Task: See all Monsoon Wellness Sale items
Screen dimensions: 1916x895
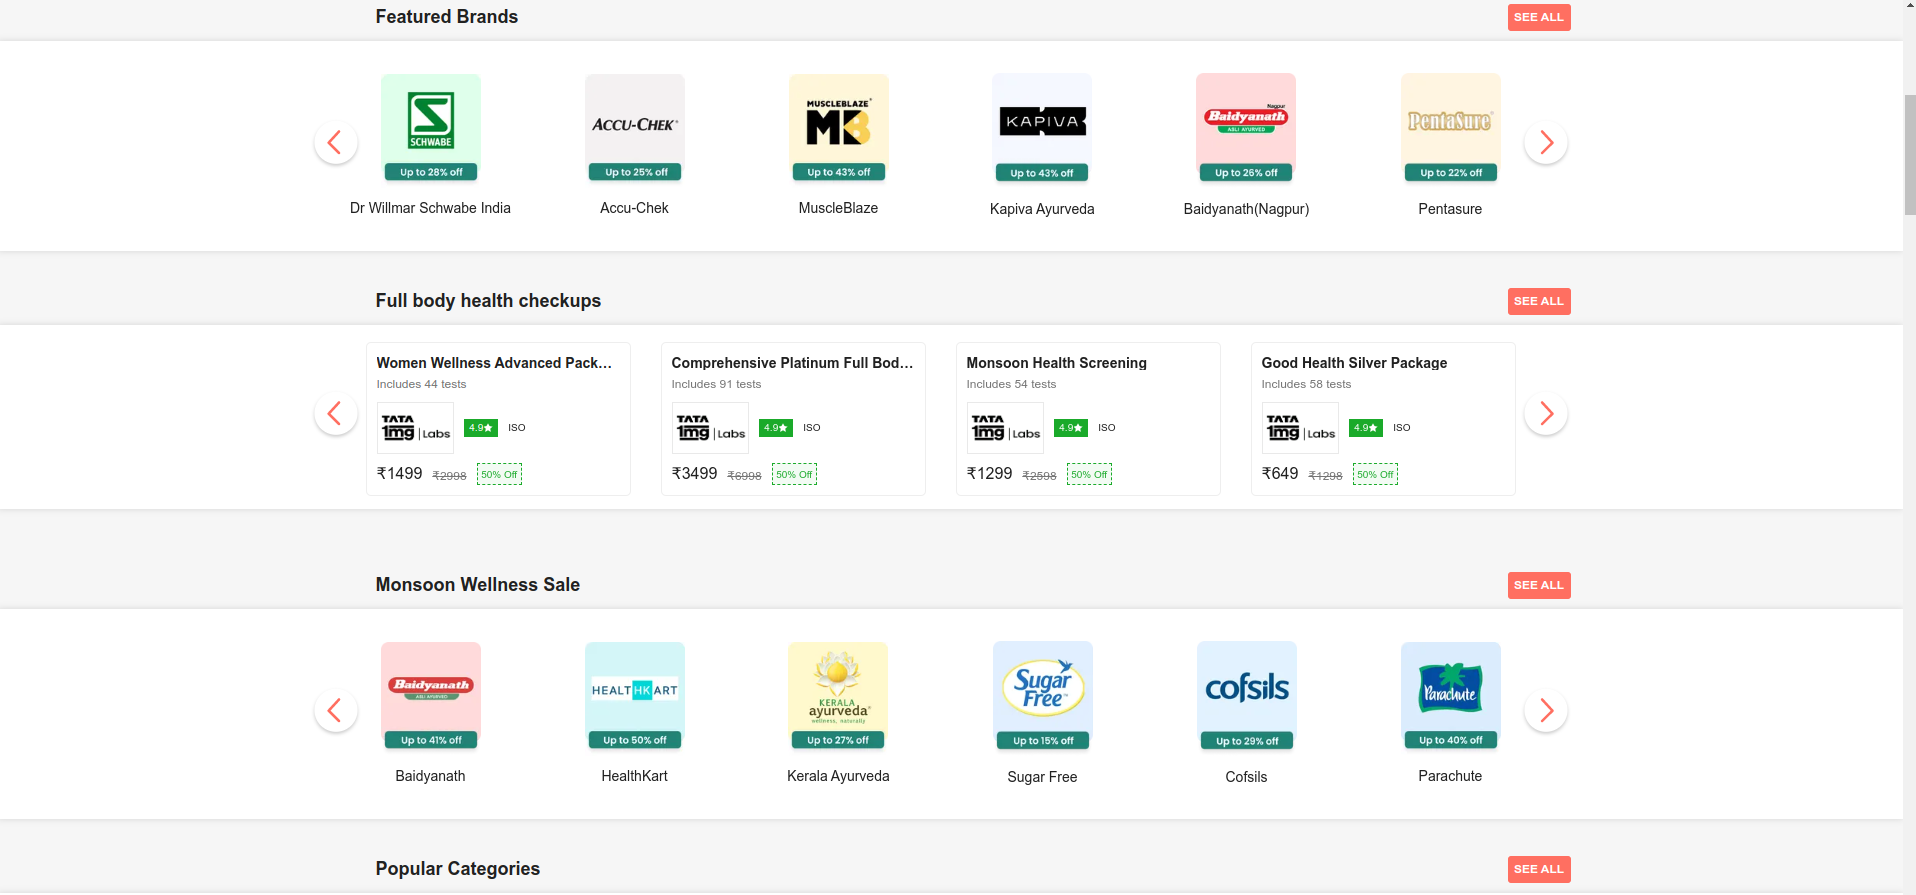Action: (1539, 585)
